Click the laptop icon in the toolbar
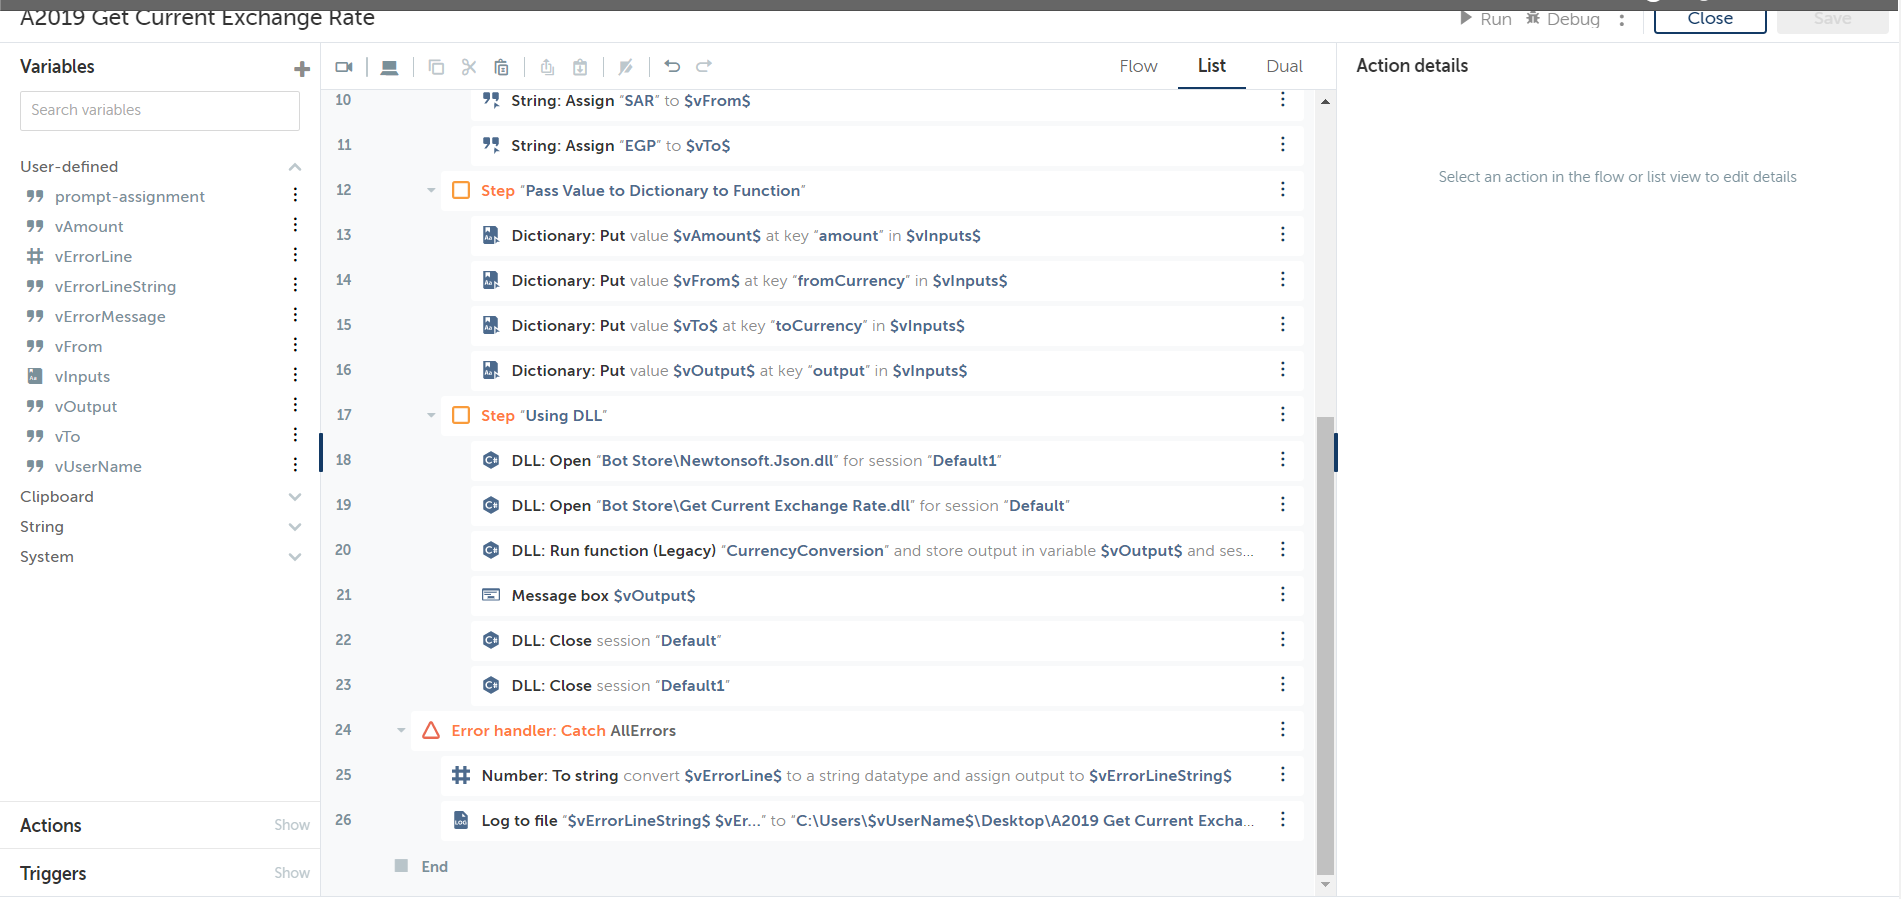 [x=390, y=67]
